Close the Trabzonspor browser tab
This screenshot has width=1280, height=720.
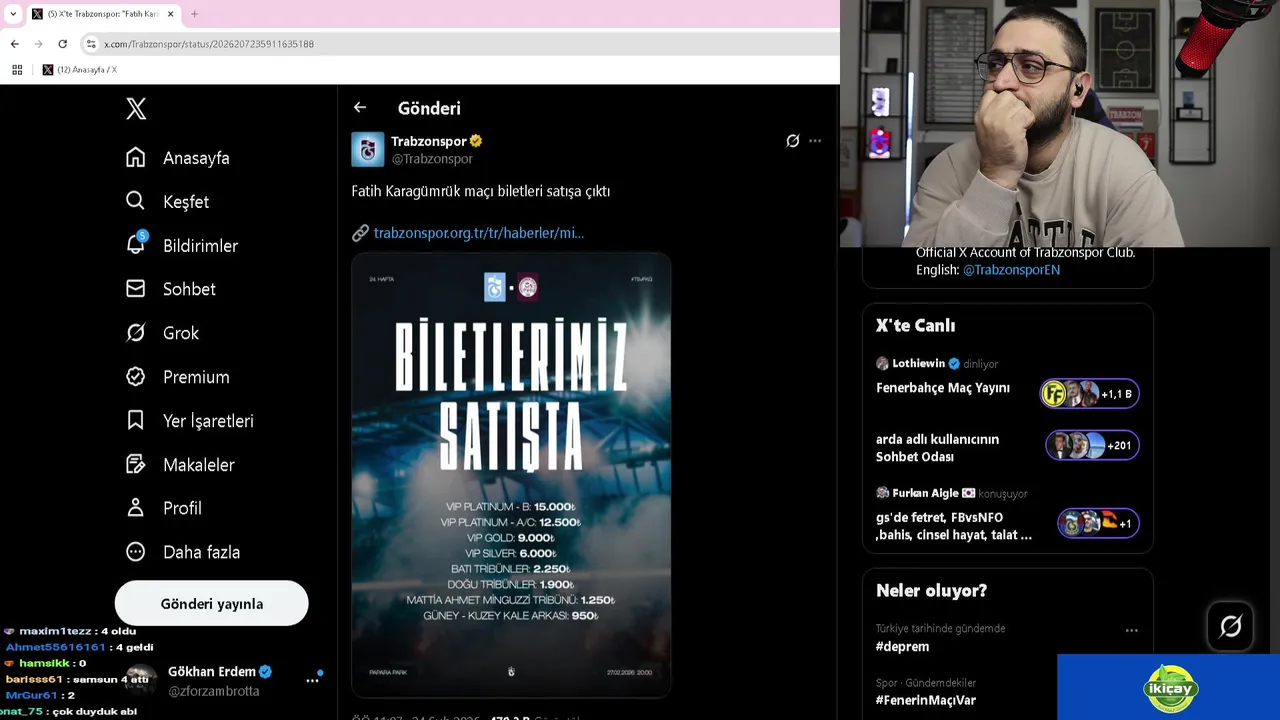pos(171,14)
